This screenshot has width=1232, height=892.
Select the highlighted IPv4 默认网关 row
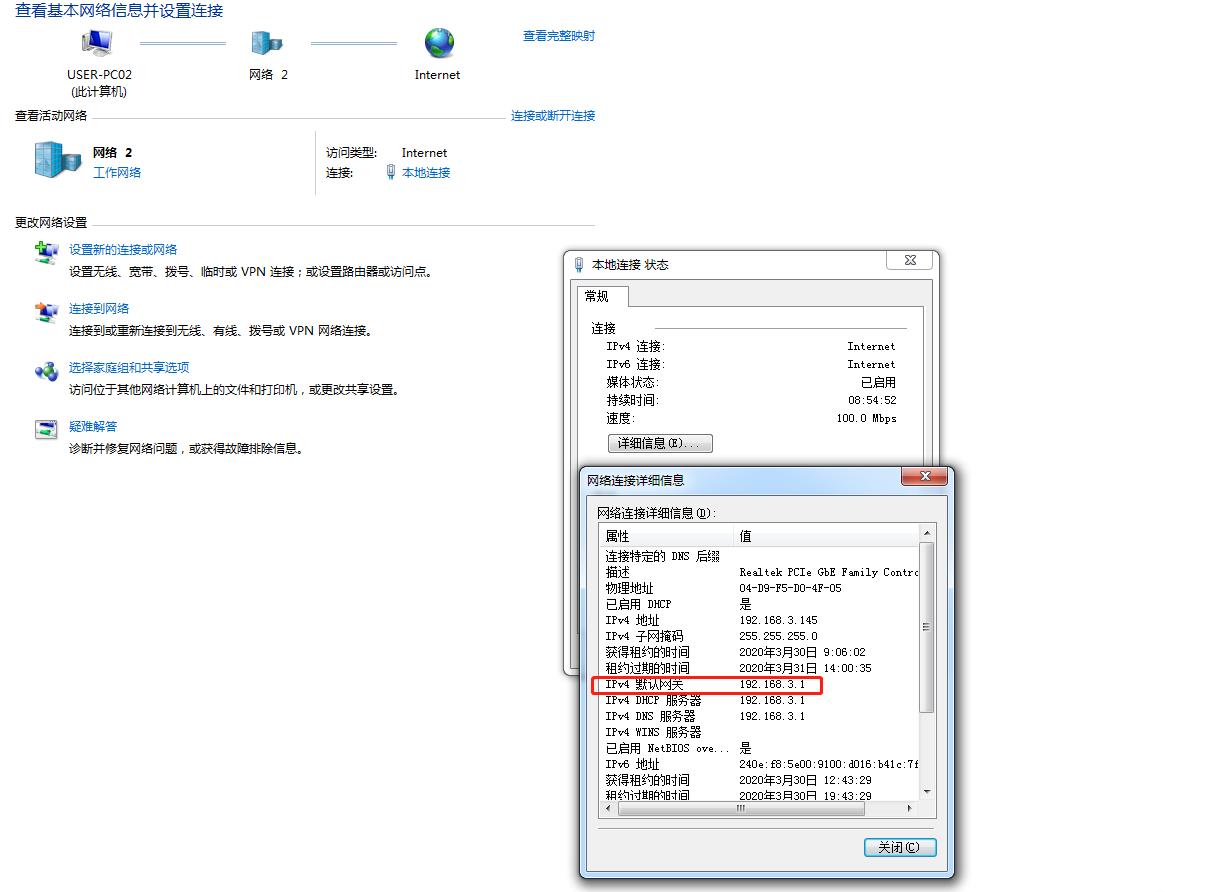(x=707, y=685)
